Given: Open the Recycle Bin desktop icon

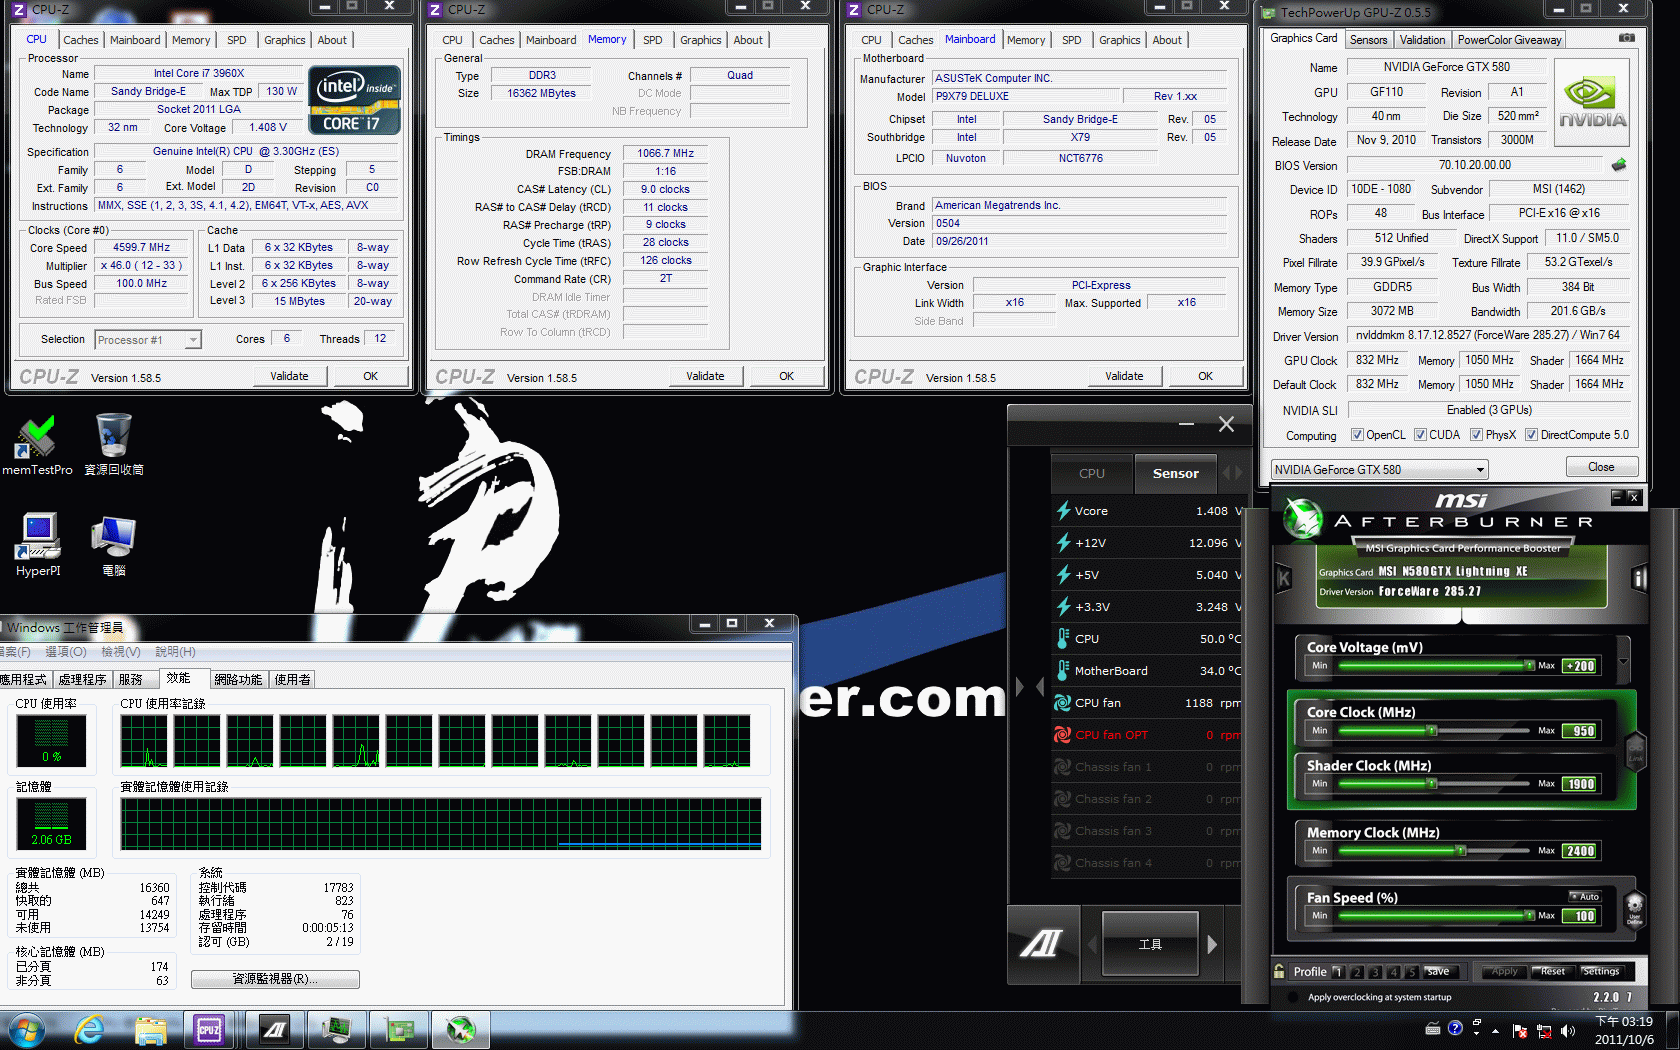Looking at the screenshot, I should tap(113, 446).
